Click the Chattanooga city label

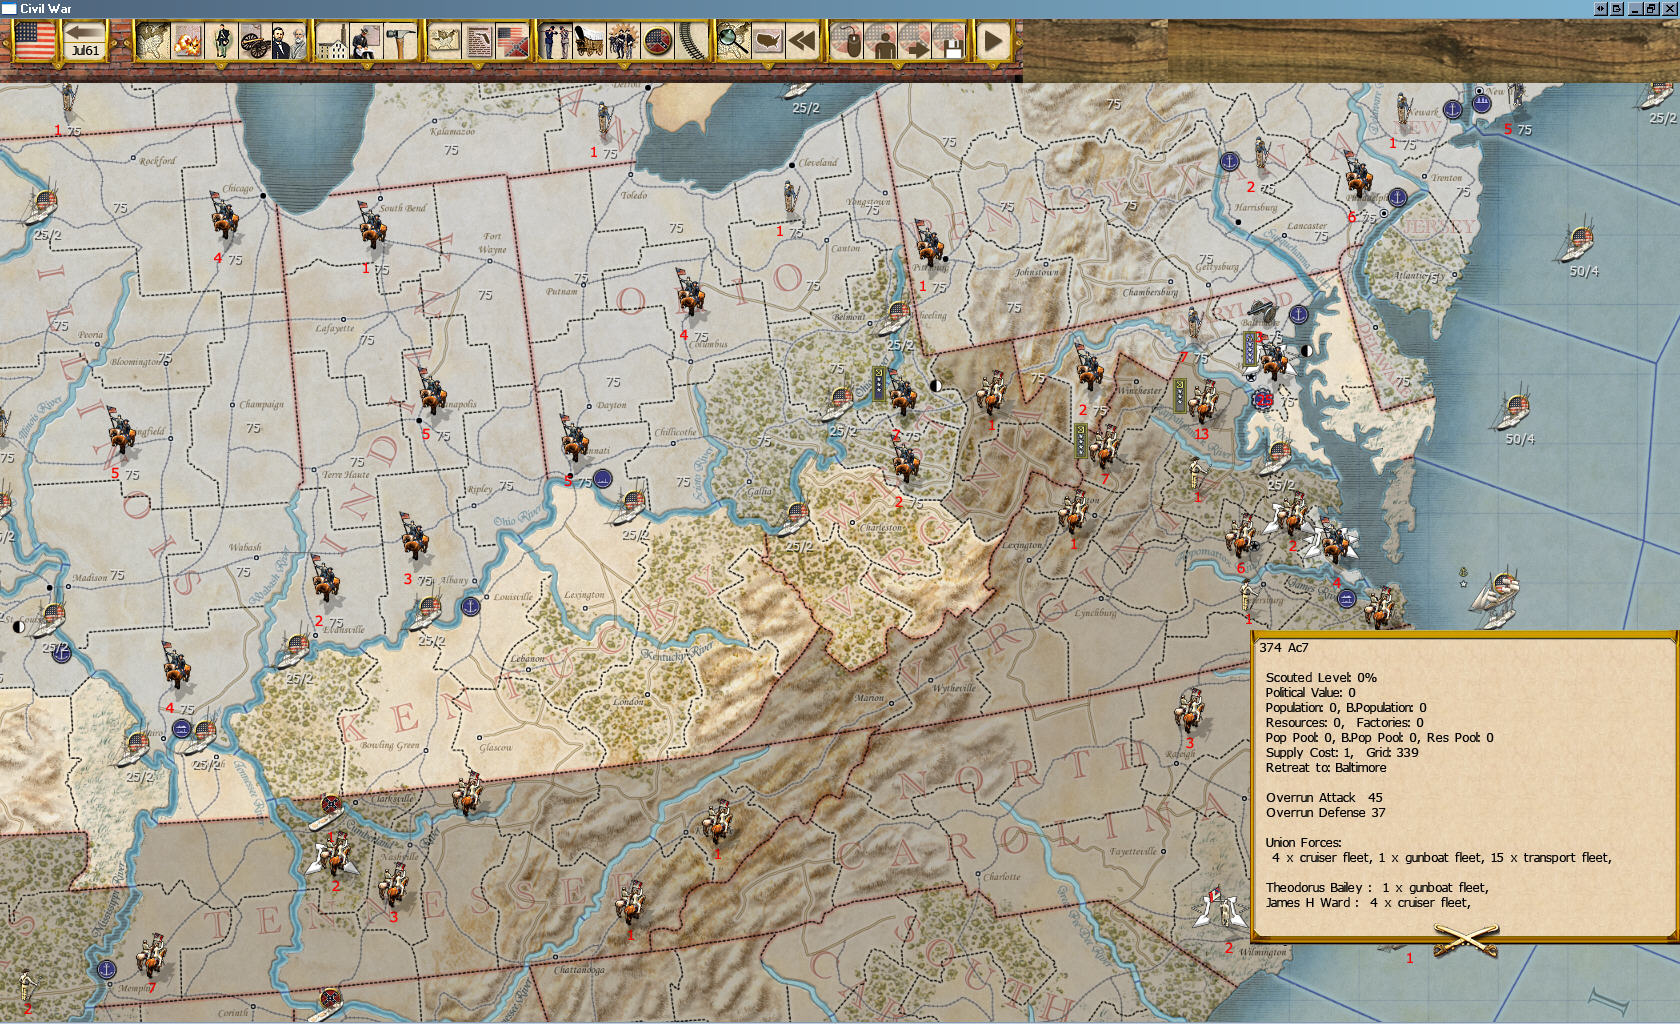(580, 970)
